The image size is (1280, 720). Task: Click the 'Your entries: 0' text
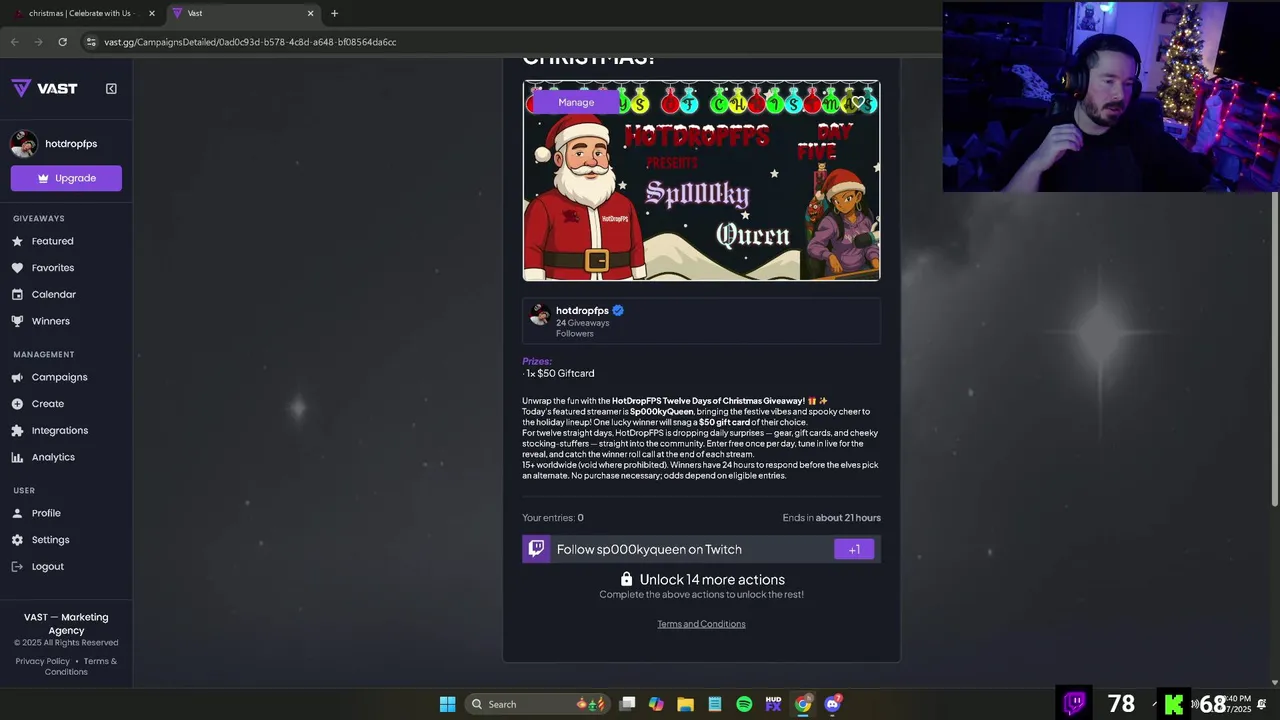(x=553, y=518)
